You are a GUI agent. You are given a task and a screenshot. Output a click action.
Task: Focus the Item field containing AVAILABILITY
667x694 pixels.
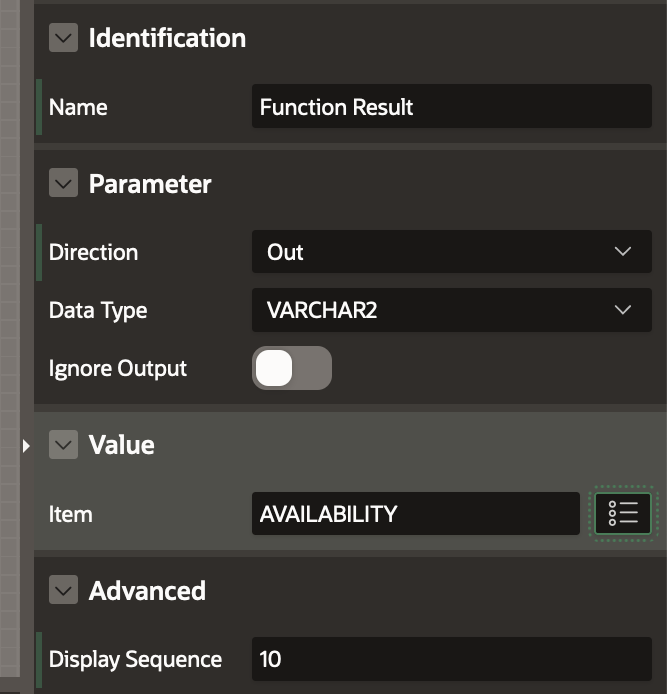coord(415,514)
